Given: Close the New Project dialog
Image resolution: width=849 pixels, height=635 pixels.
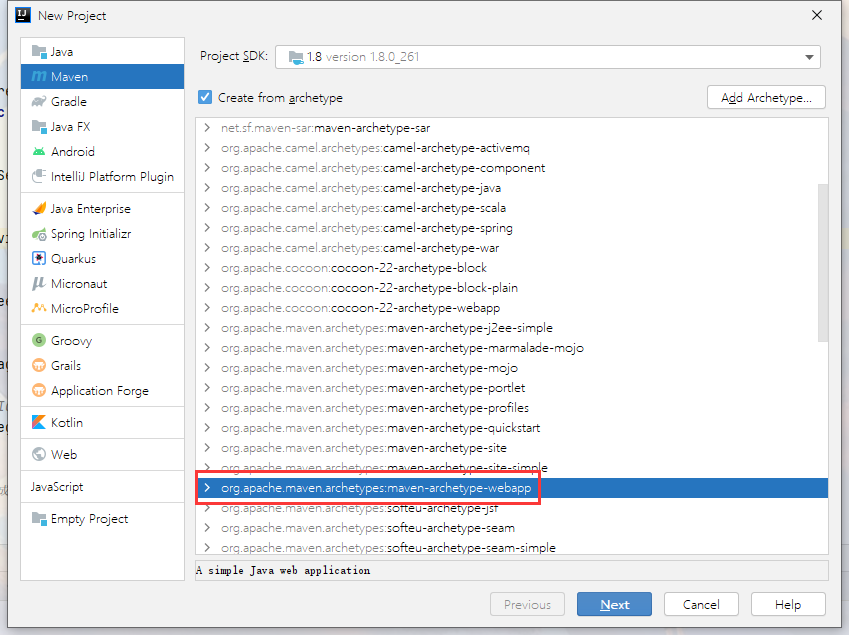Looking at the screenshot, I should tap(817, 15).
